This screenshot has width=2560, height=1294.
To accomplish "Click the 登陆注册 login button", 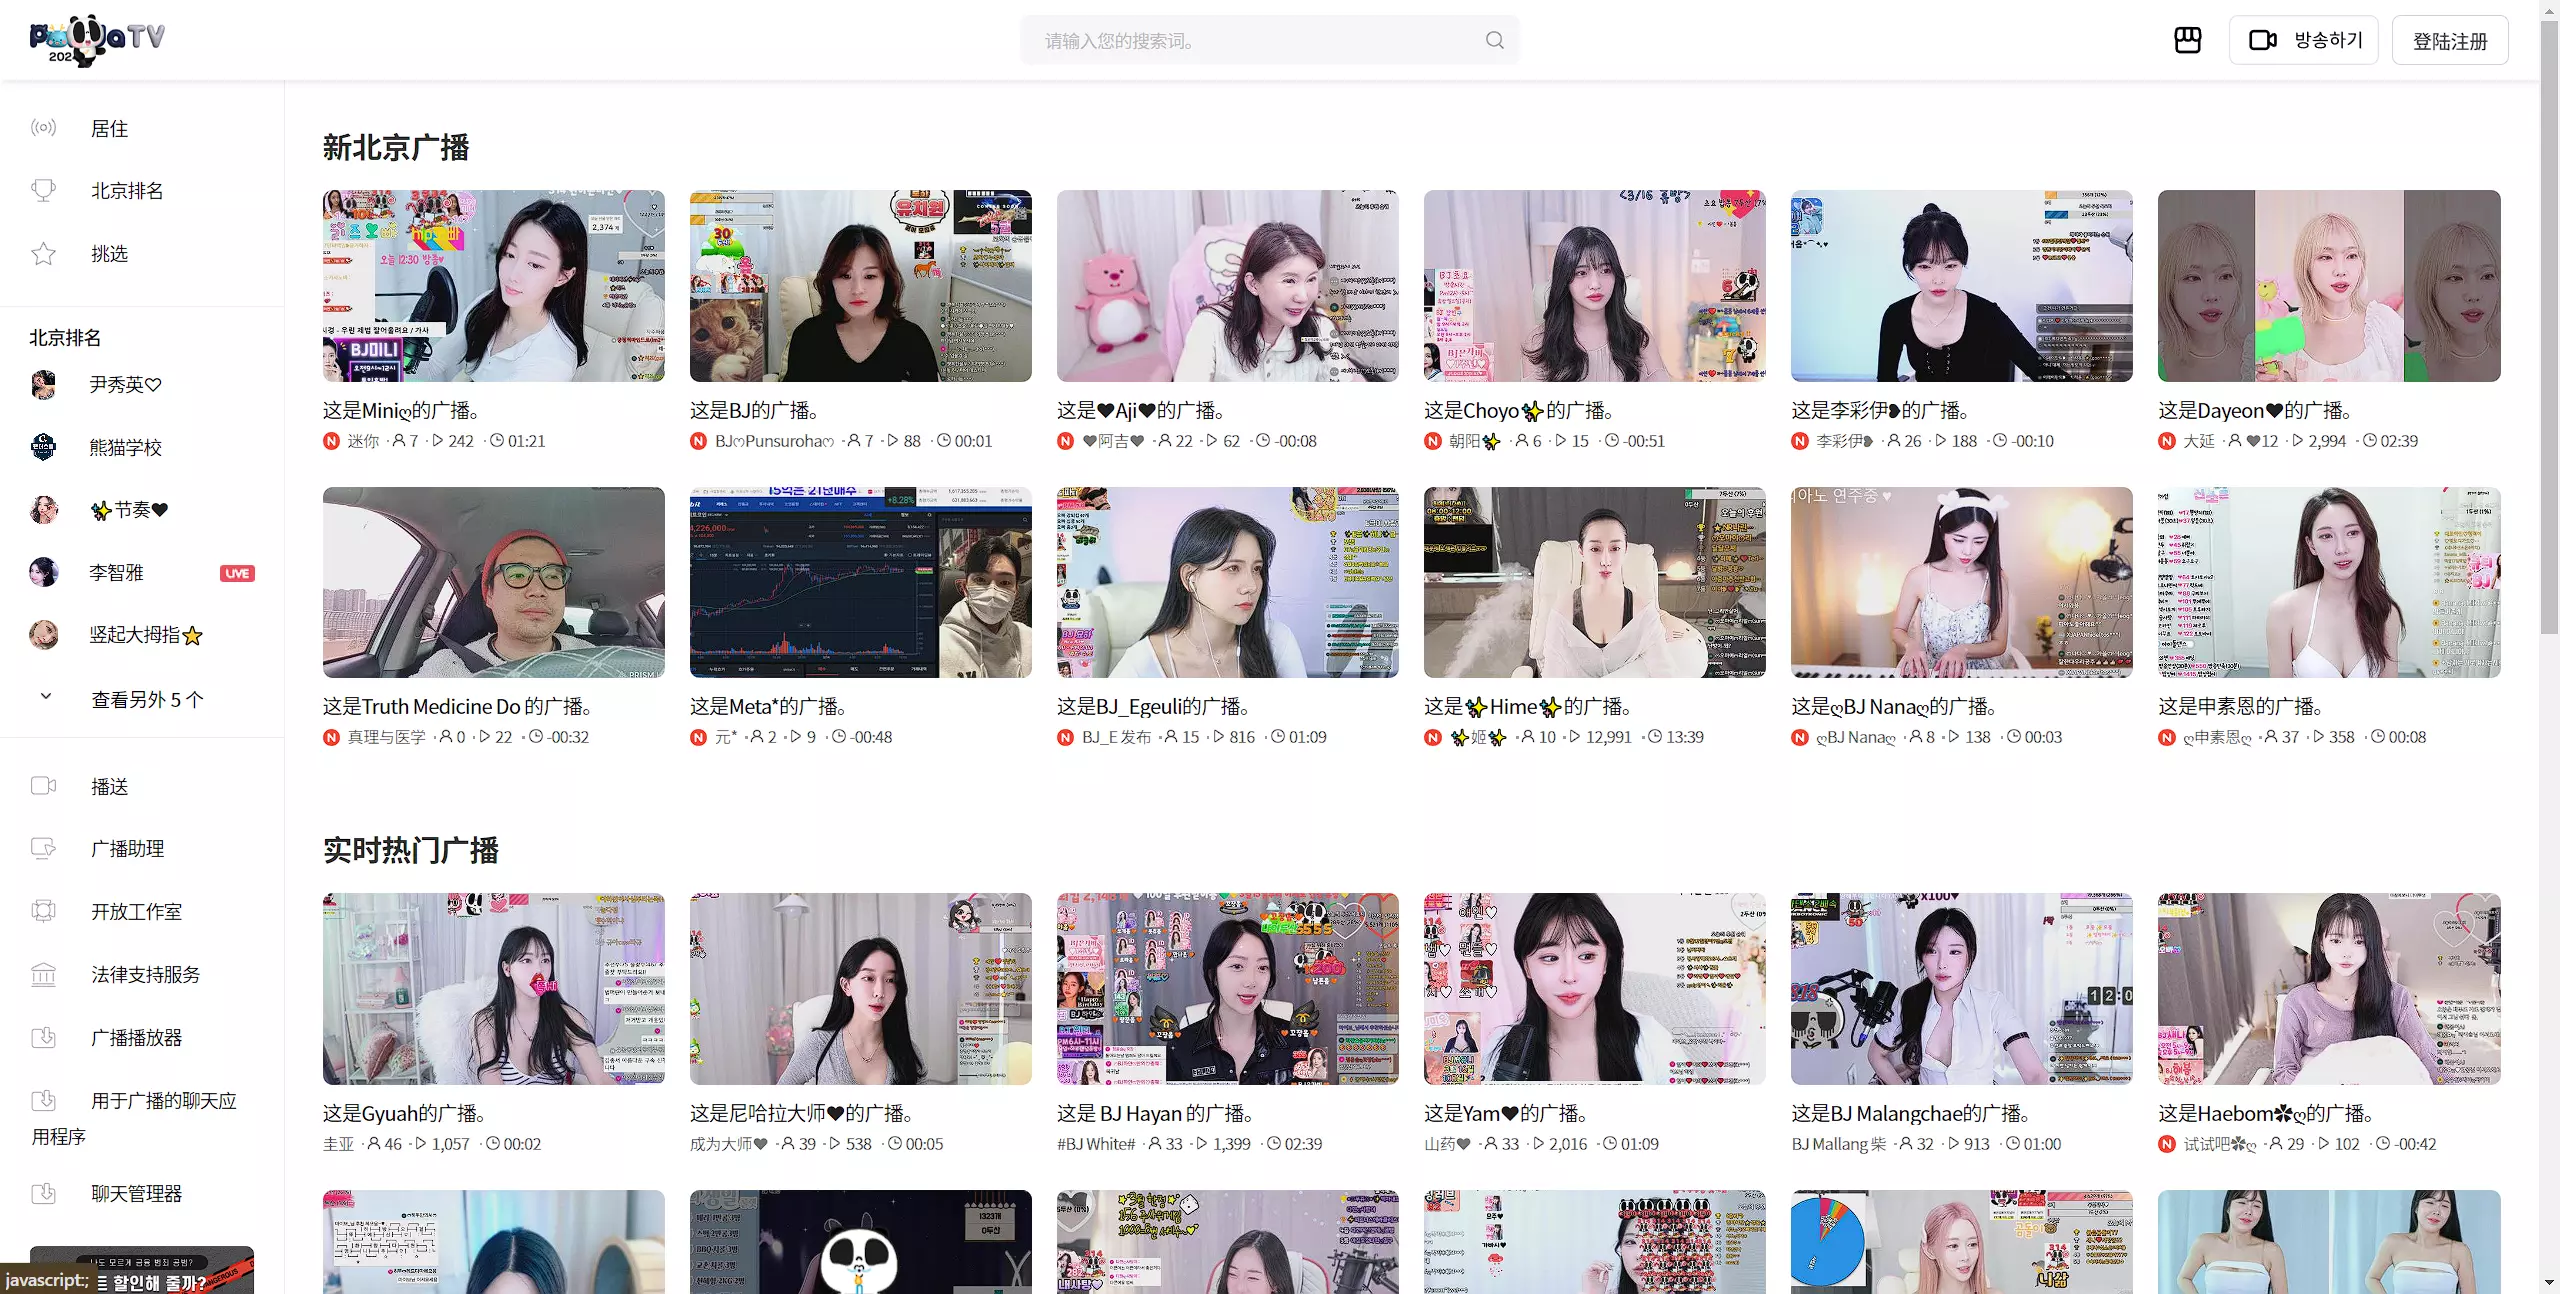I will click(x=2449, y=41).
